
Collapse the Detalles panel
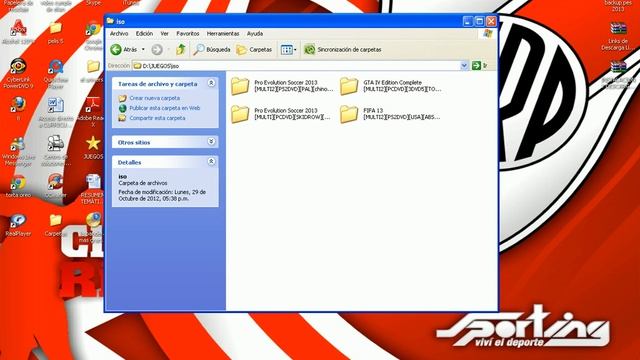pyautogui.click(x=211, y=162)
